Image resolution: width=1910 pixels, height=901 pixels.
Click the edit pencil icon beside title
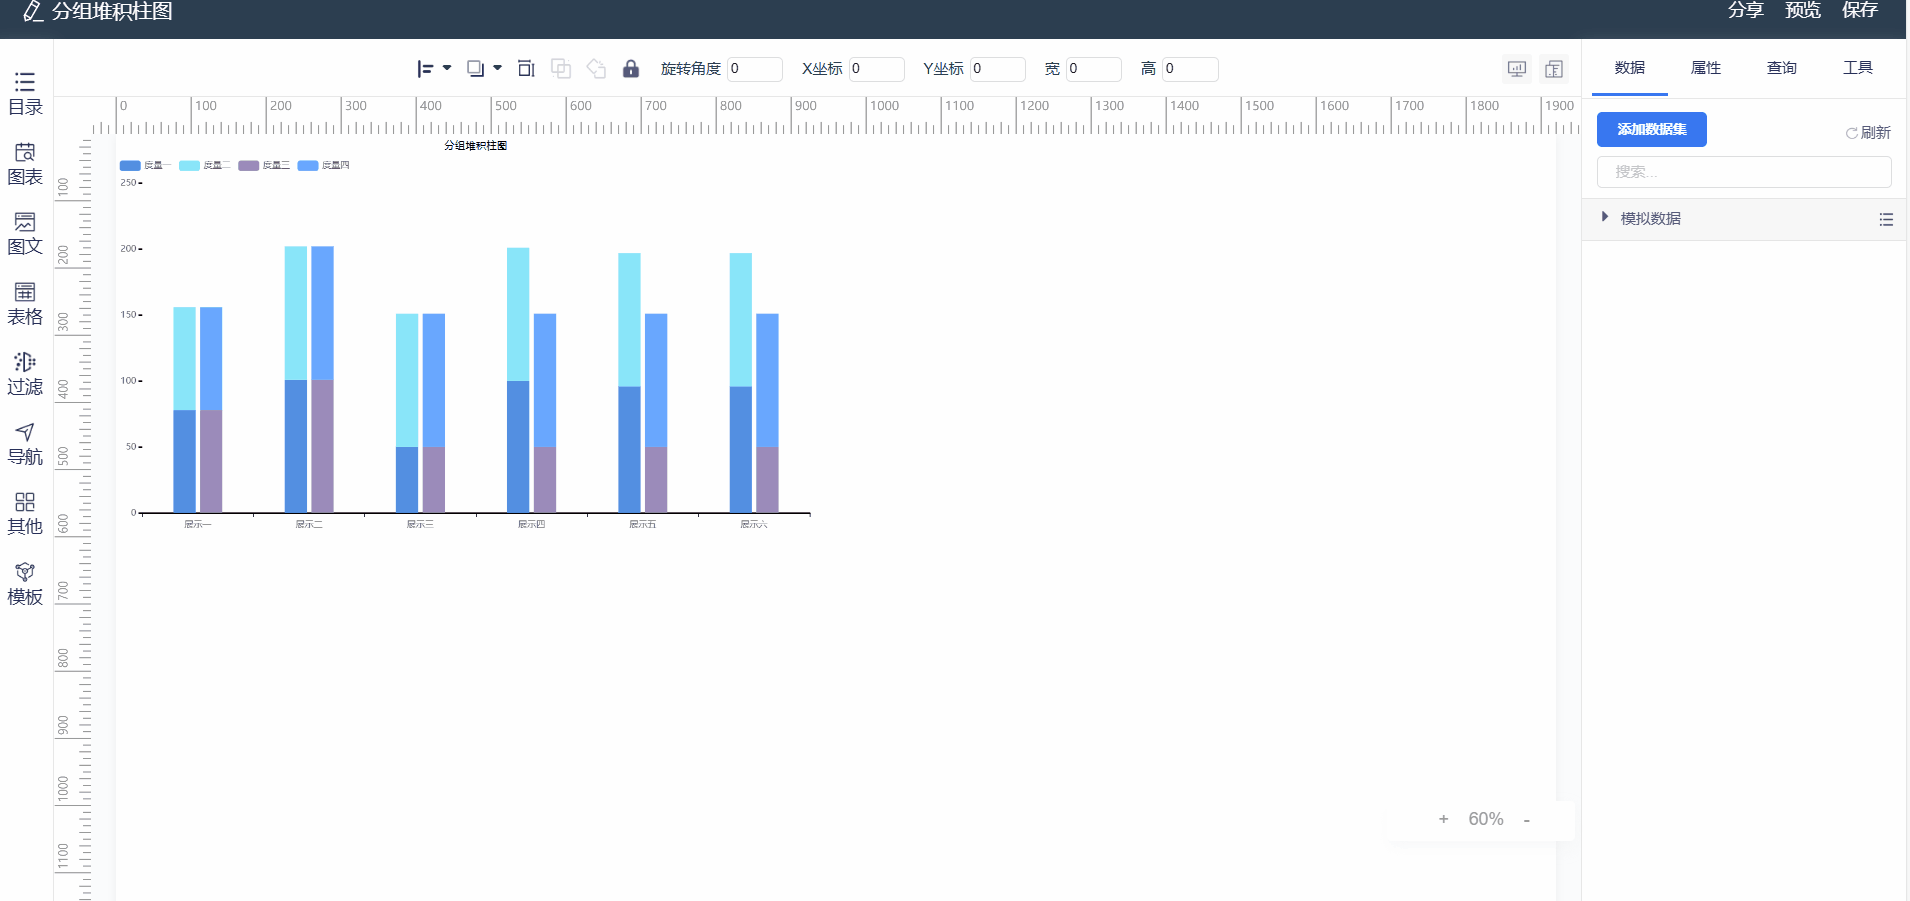(x=33, y=11)
